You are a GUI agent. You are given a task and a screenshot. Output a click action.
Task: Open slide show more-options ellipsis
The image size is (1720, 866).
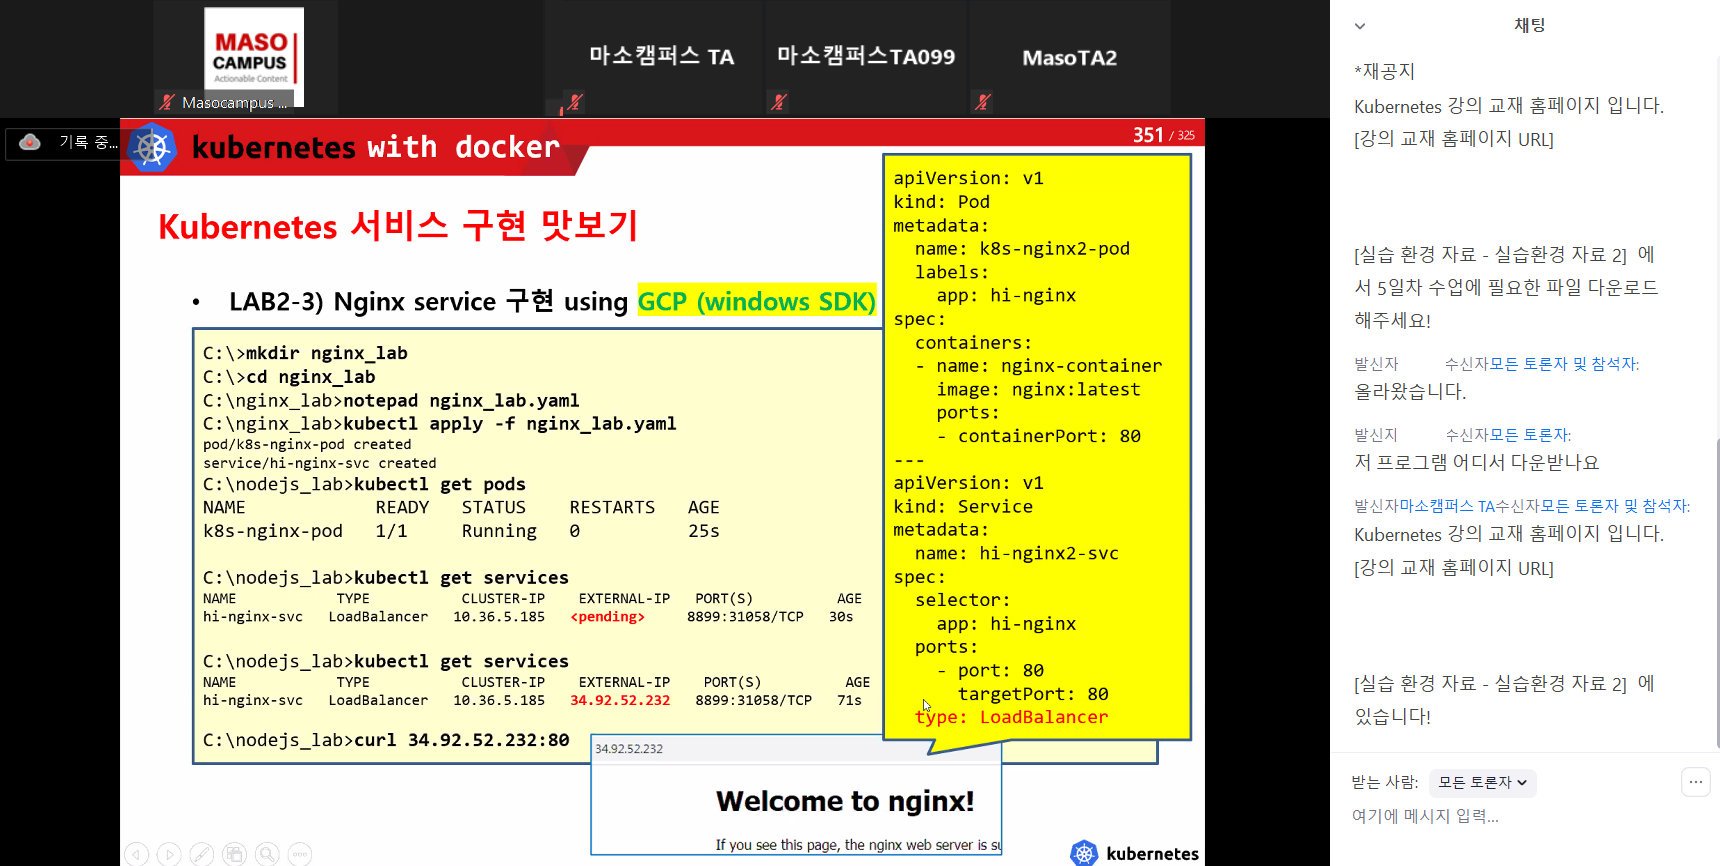click(x=299, y=854)
